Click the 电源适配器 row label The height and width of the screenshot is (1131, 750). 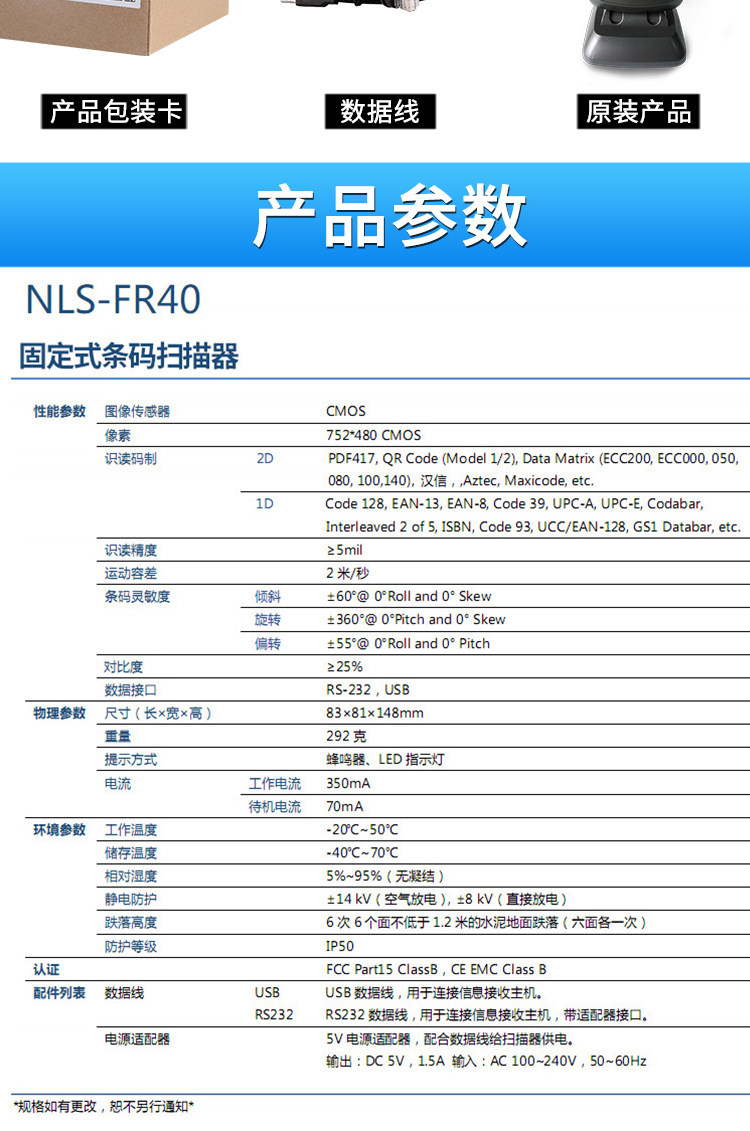(x=137, y=1039)
